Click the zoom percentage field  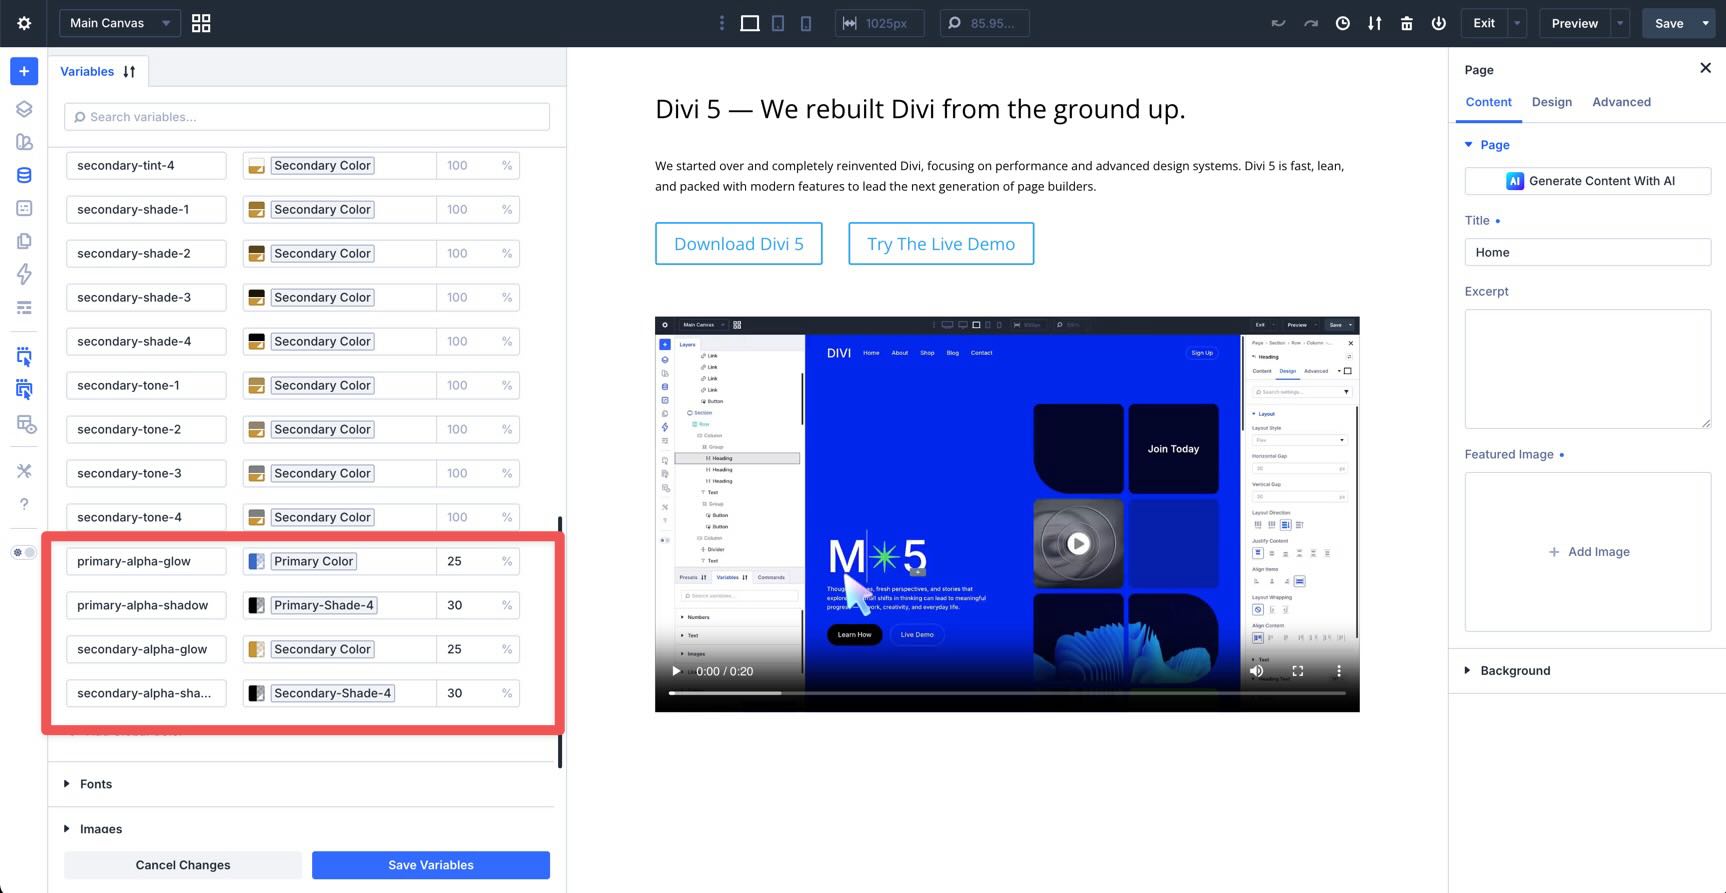coord(984,23)
